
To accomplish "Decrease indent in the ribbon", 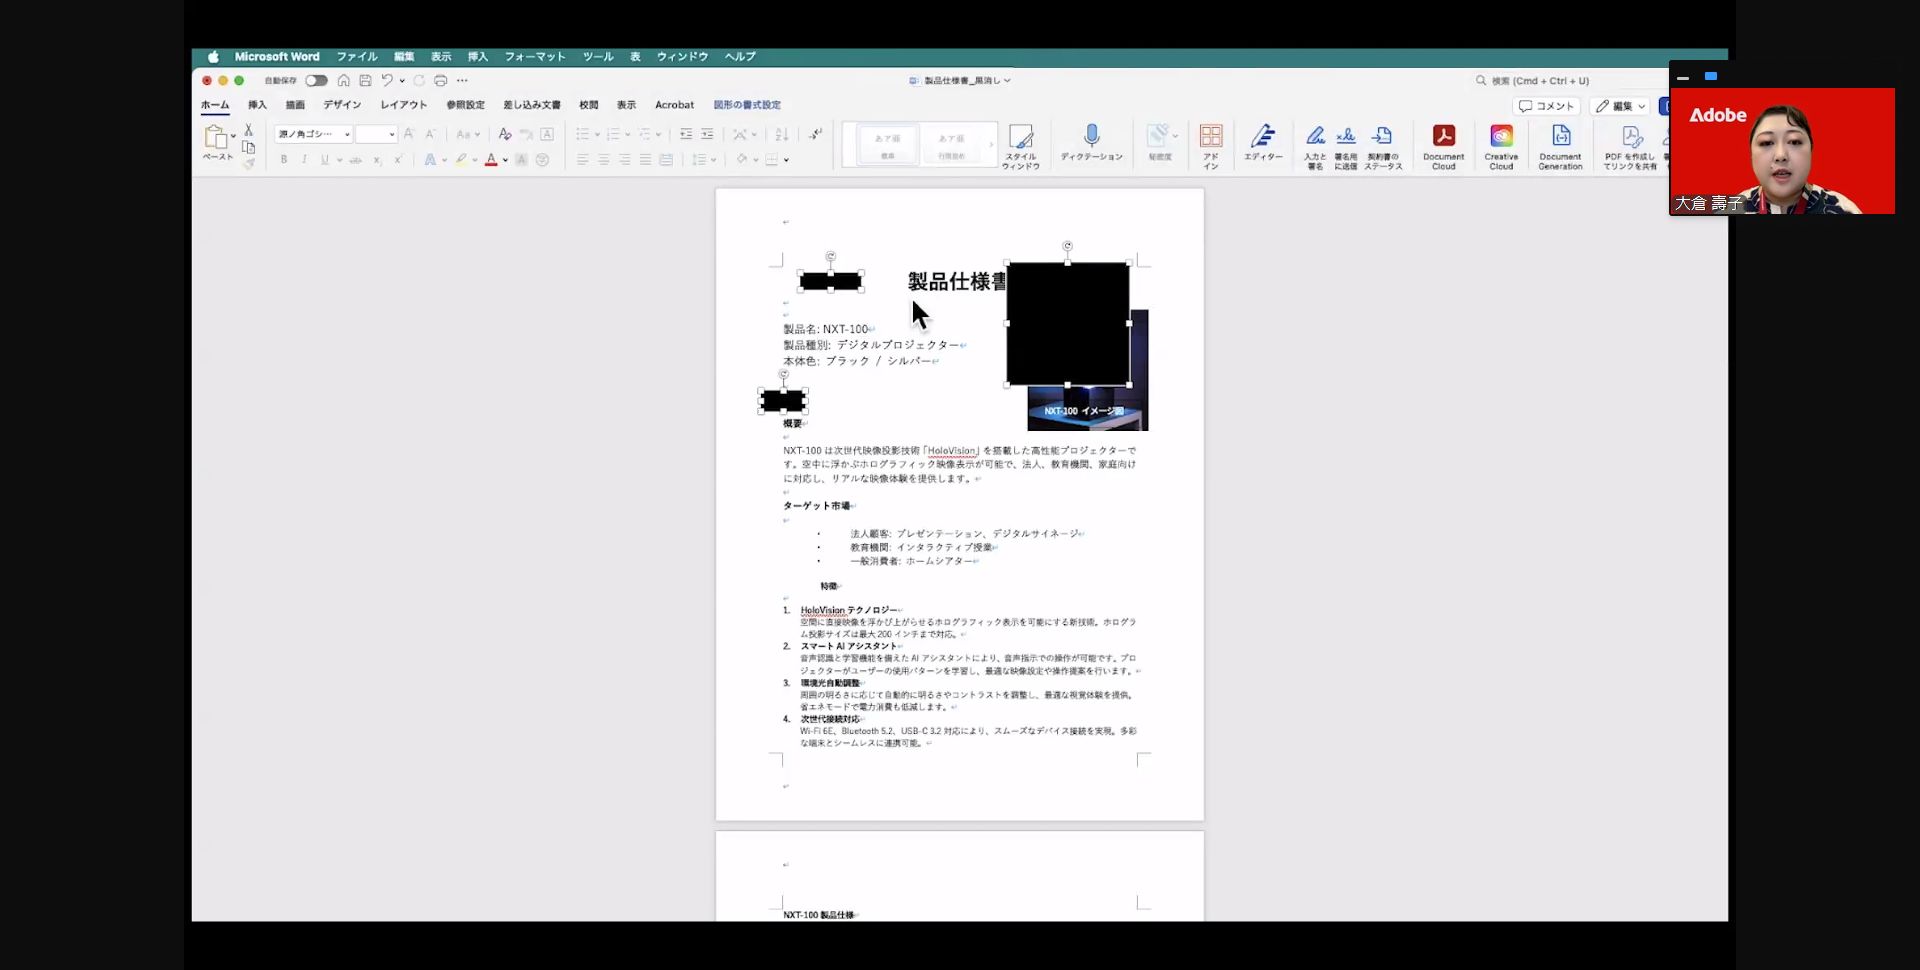I will point(686,134).
